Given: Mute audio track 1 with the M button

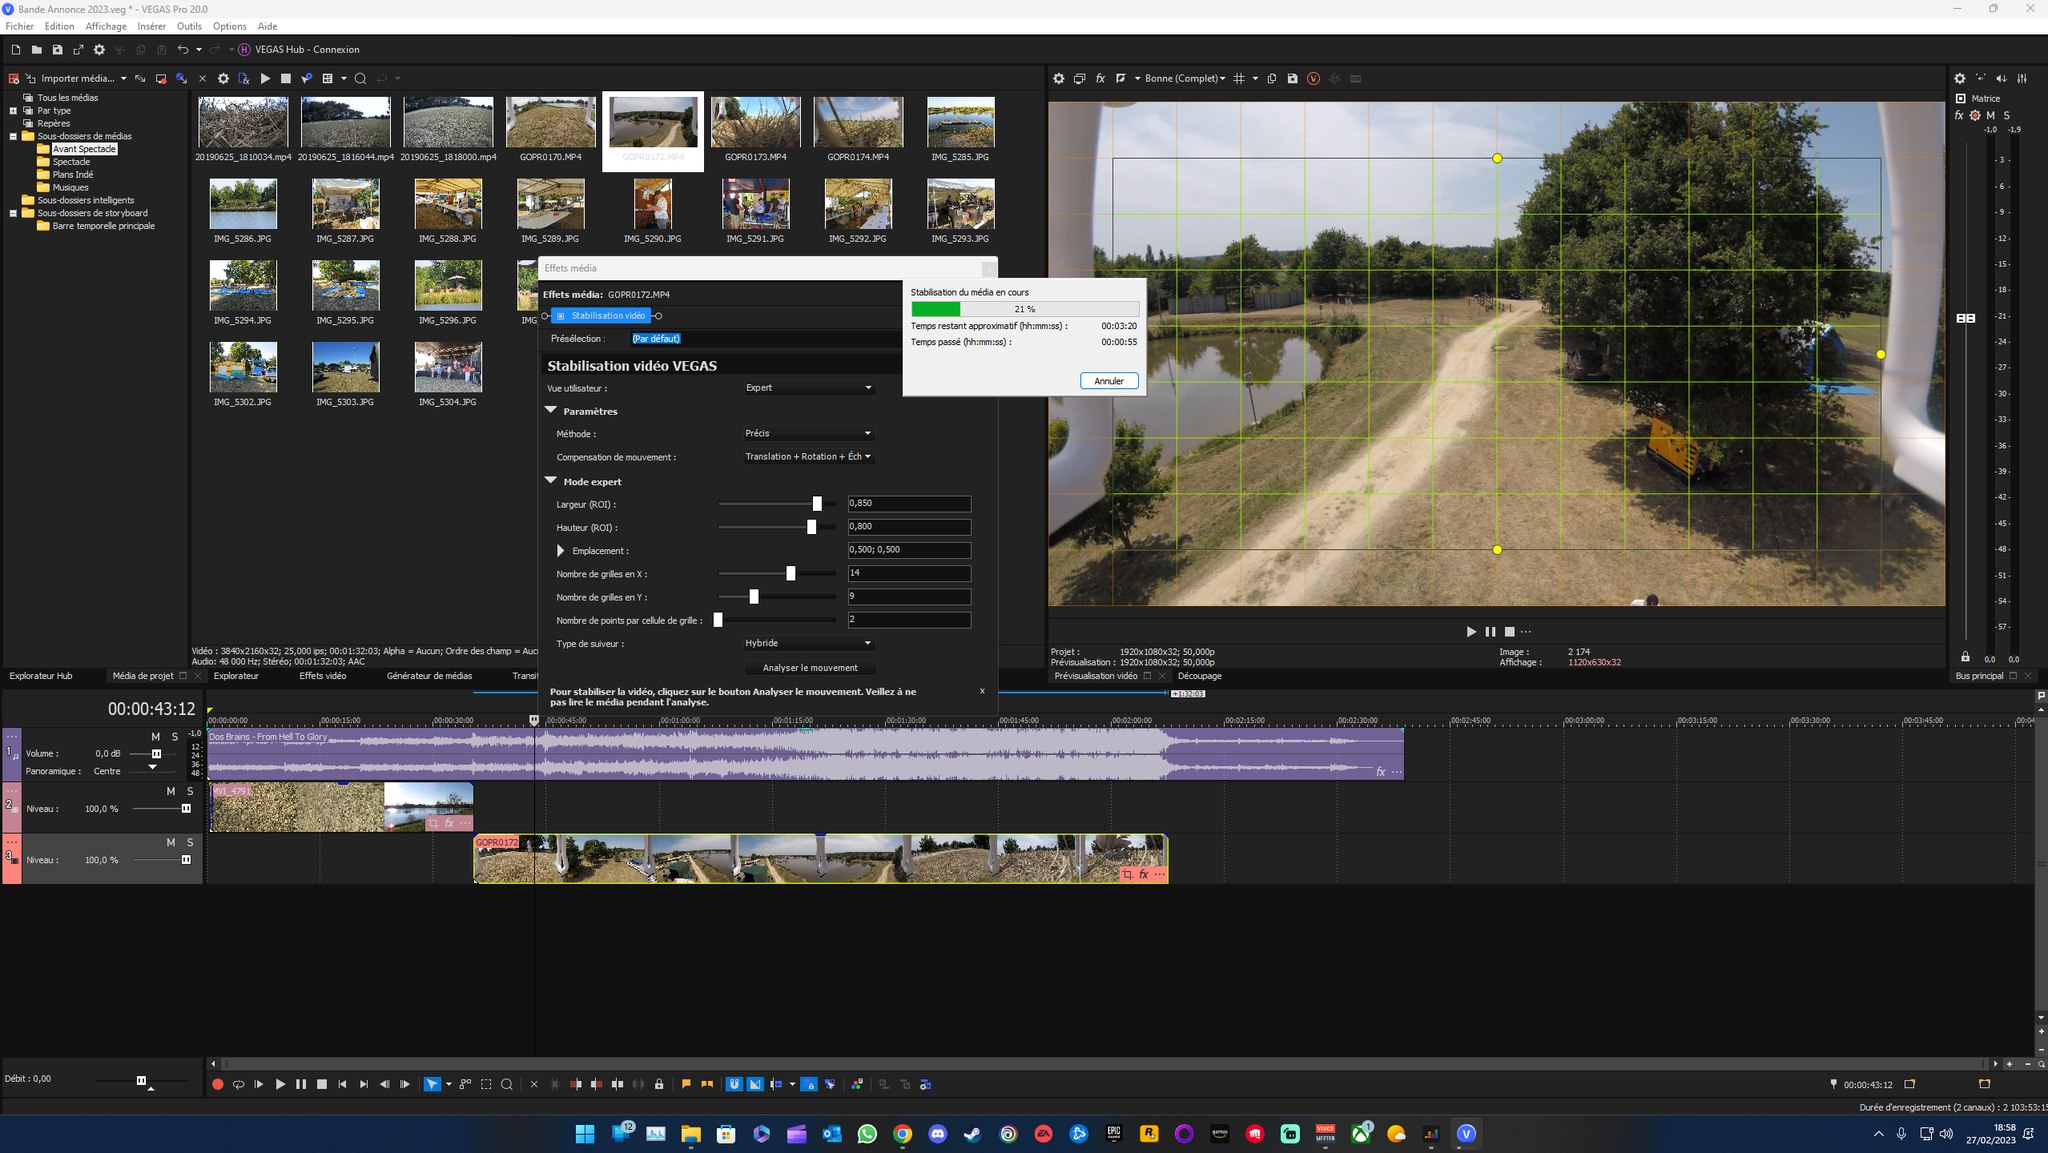Looking at the screenshot, I should [x=155, y=737].
